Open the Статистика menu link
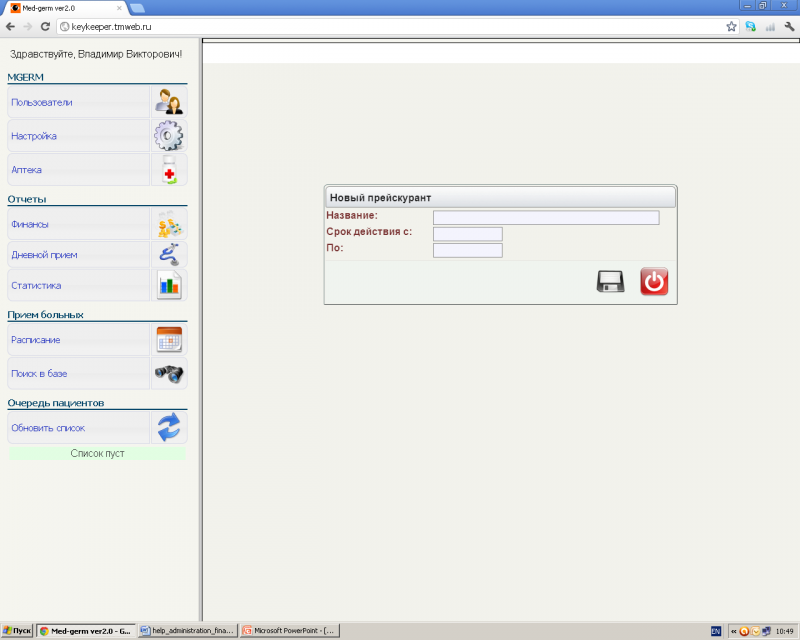This screenshot has width=800, height=640. coord(36,285)
